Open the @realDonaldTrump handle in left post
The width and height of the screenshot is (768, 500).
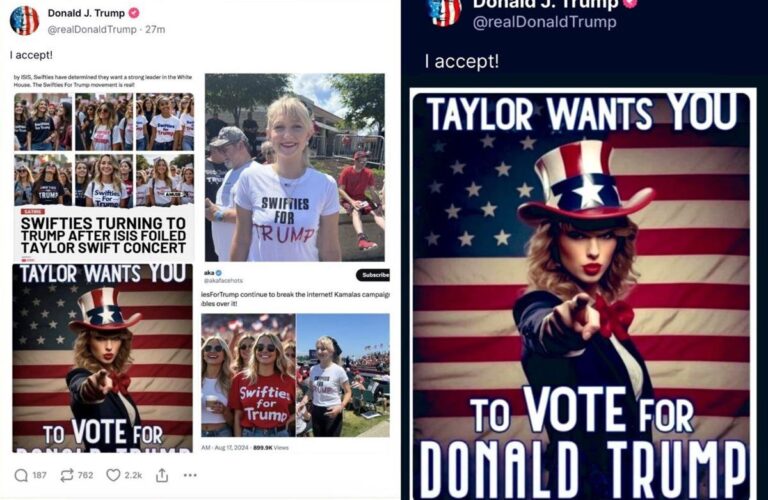pos(92,29)
